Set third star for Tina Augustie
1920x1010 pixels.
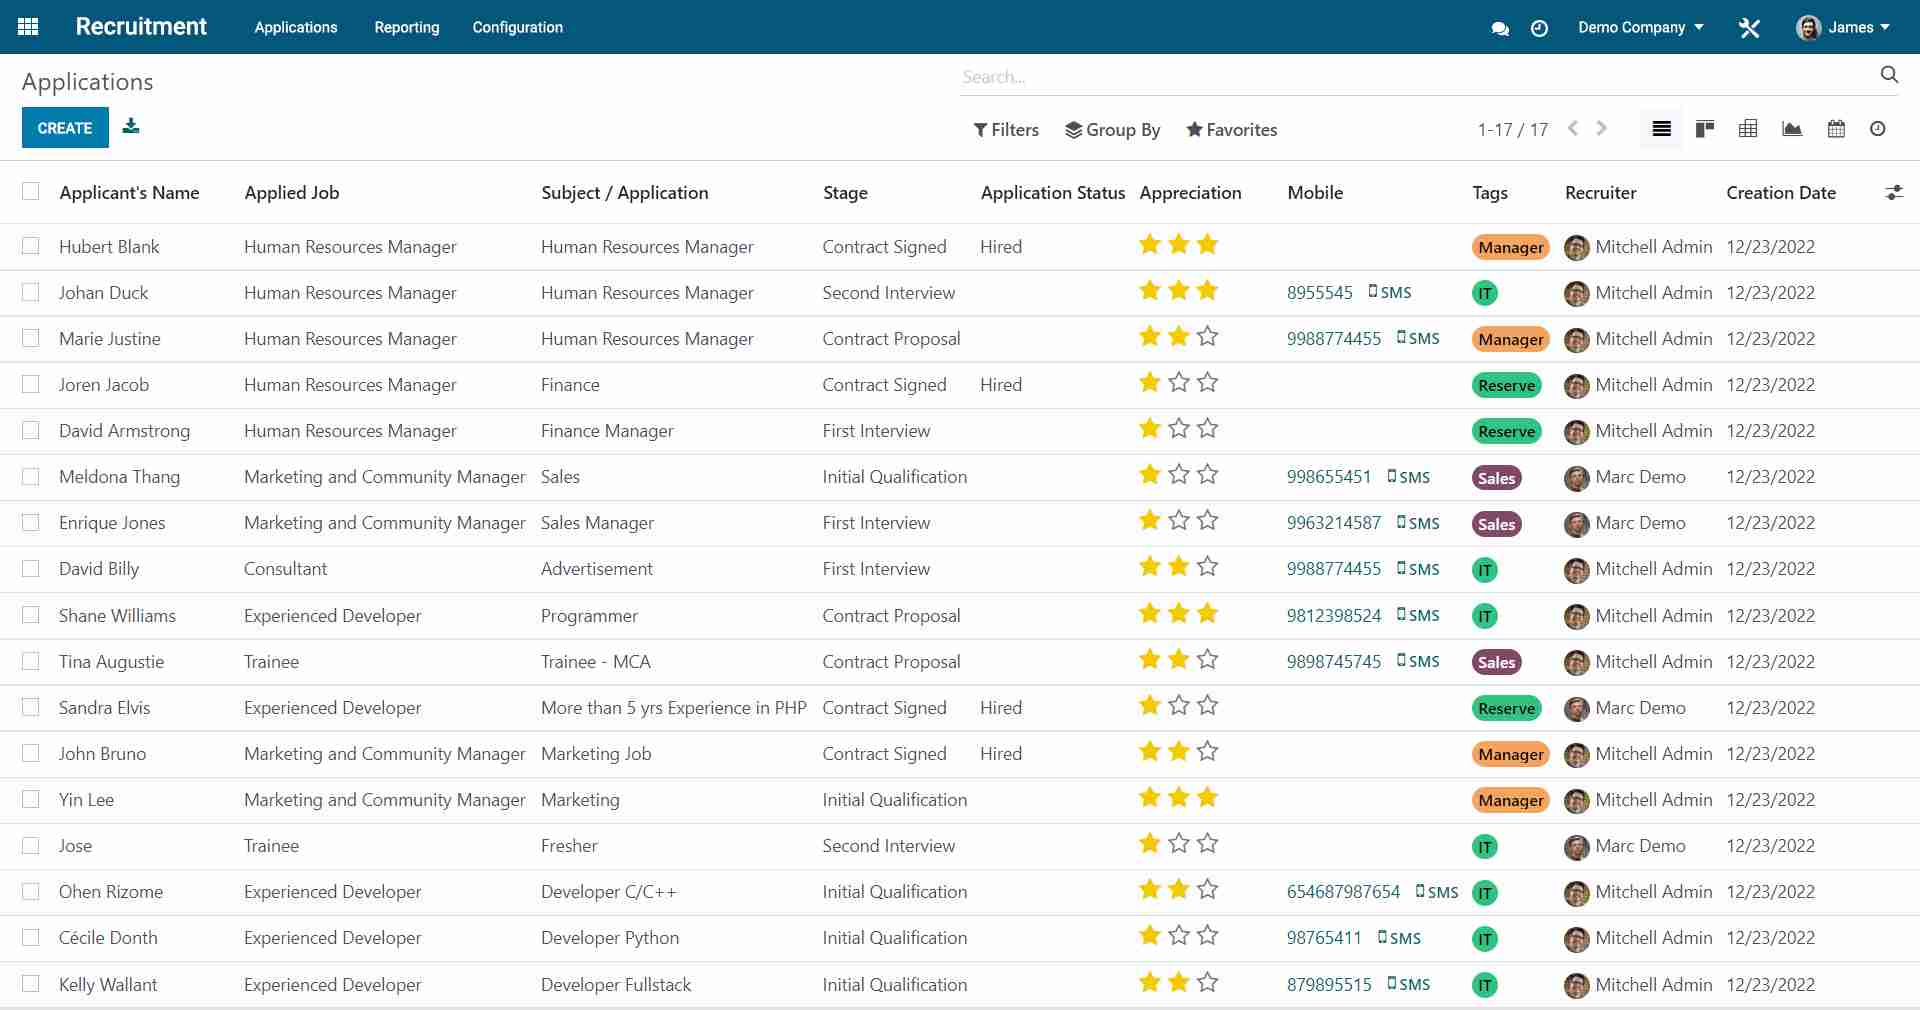coord(1208,659)
